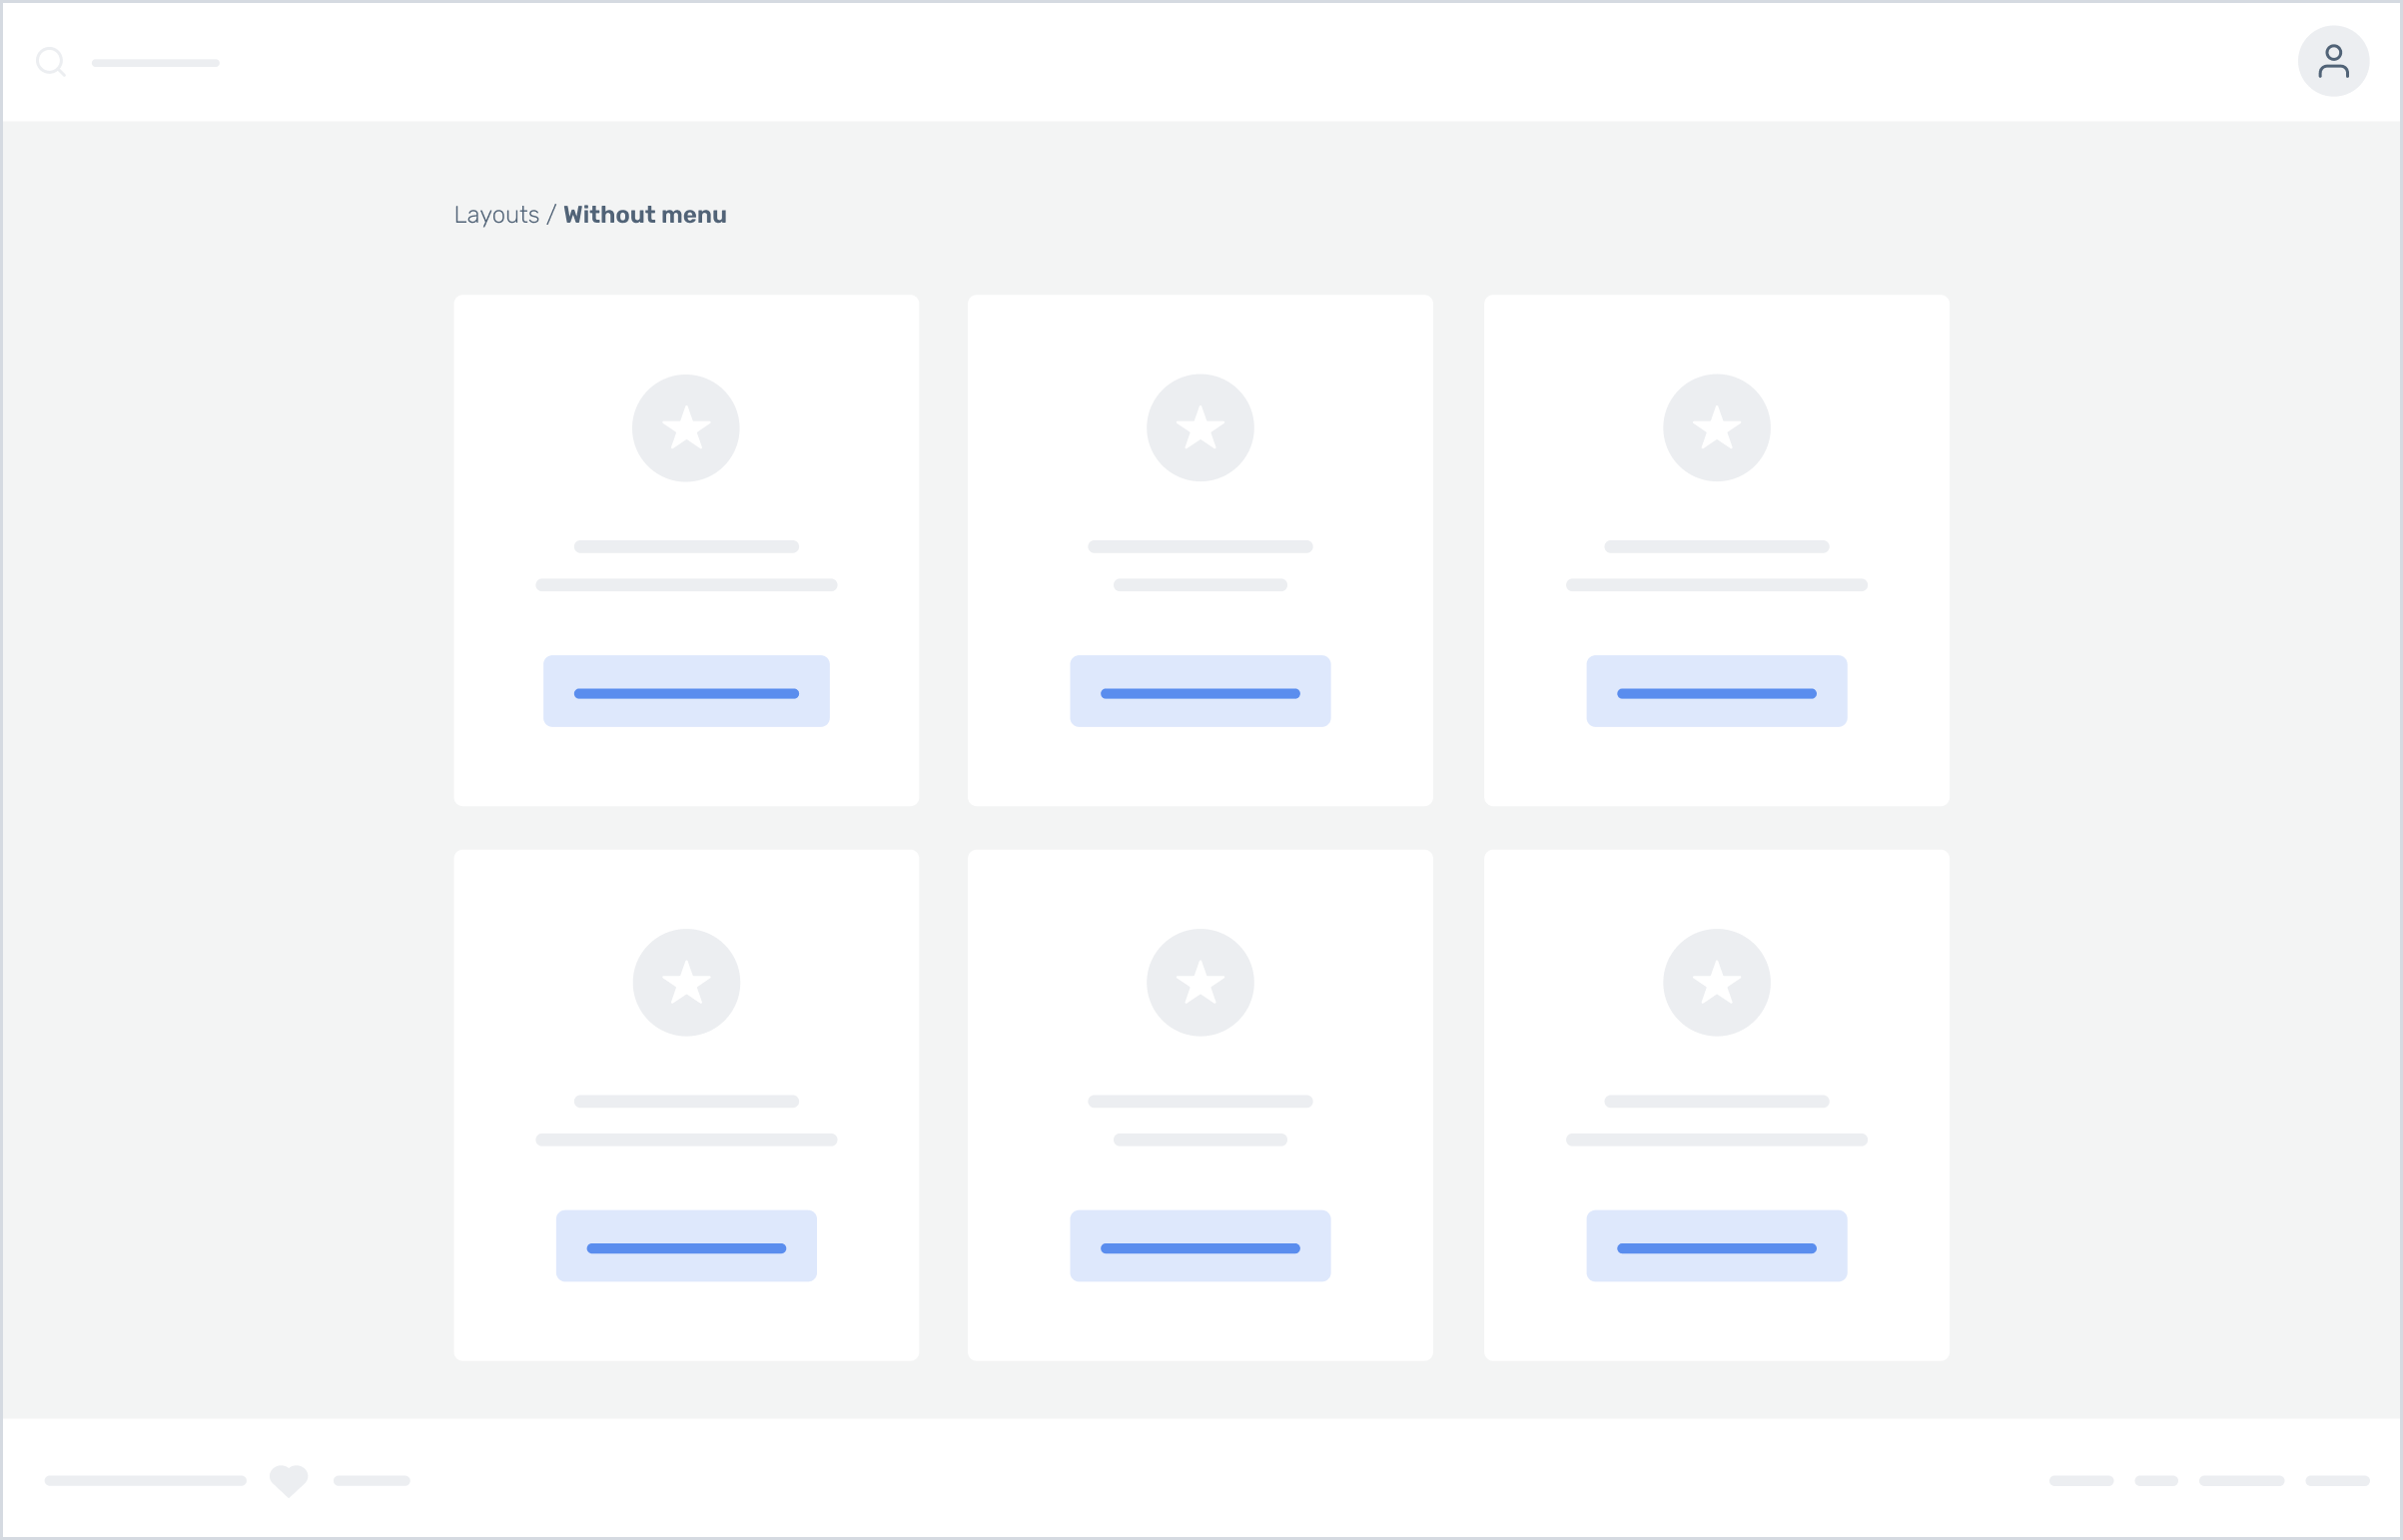Image resolution: width=2403 pixels, height=1540 pixels.
Task: Click inside the search input field
Action: tap(155, 62)
